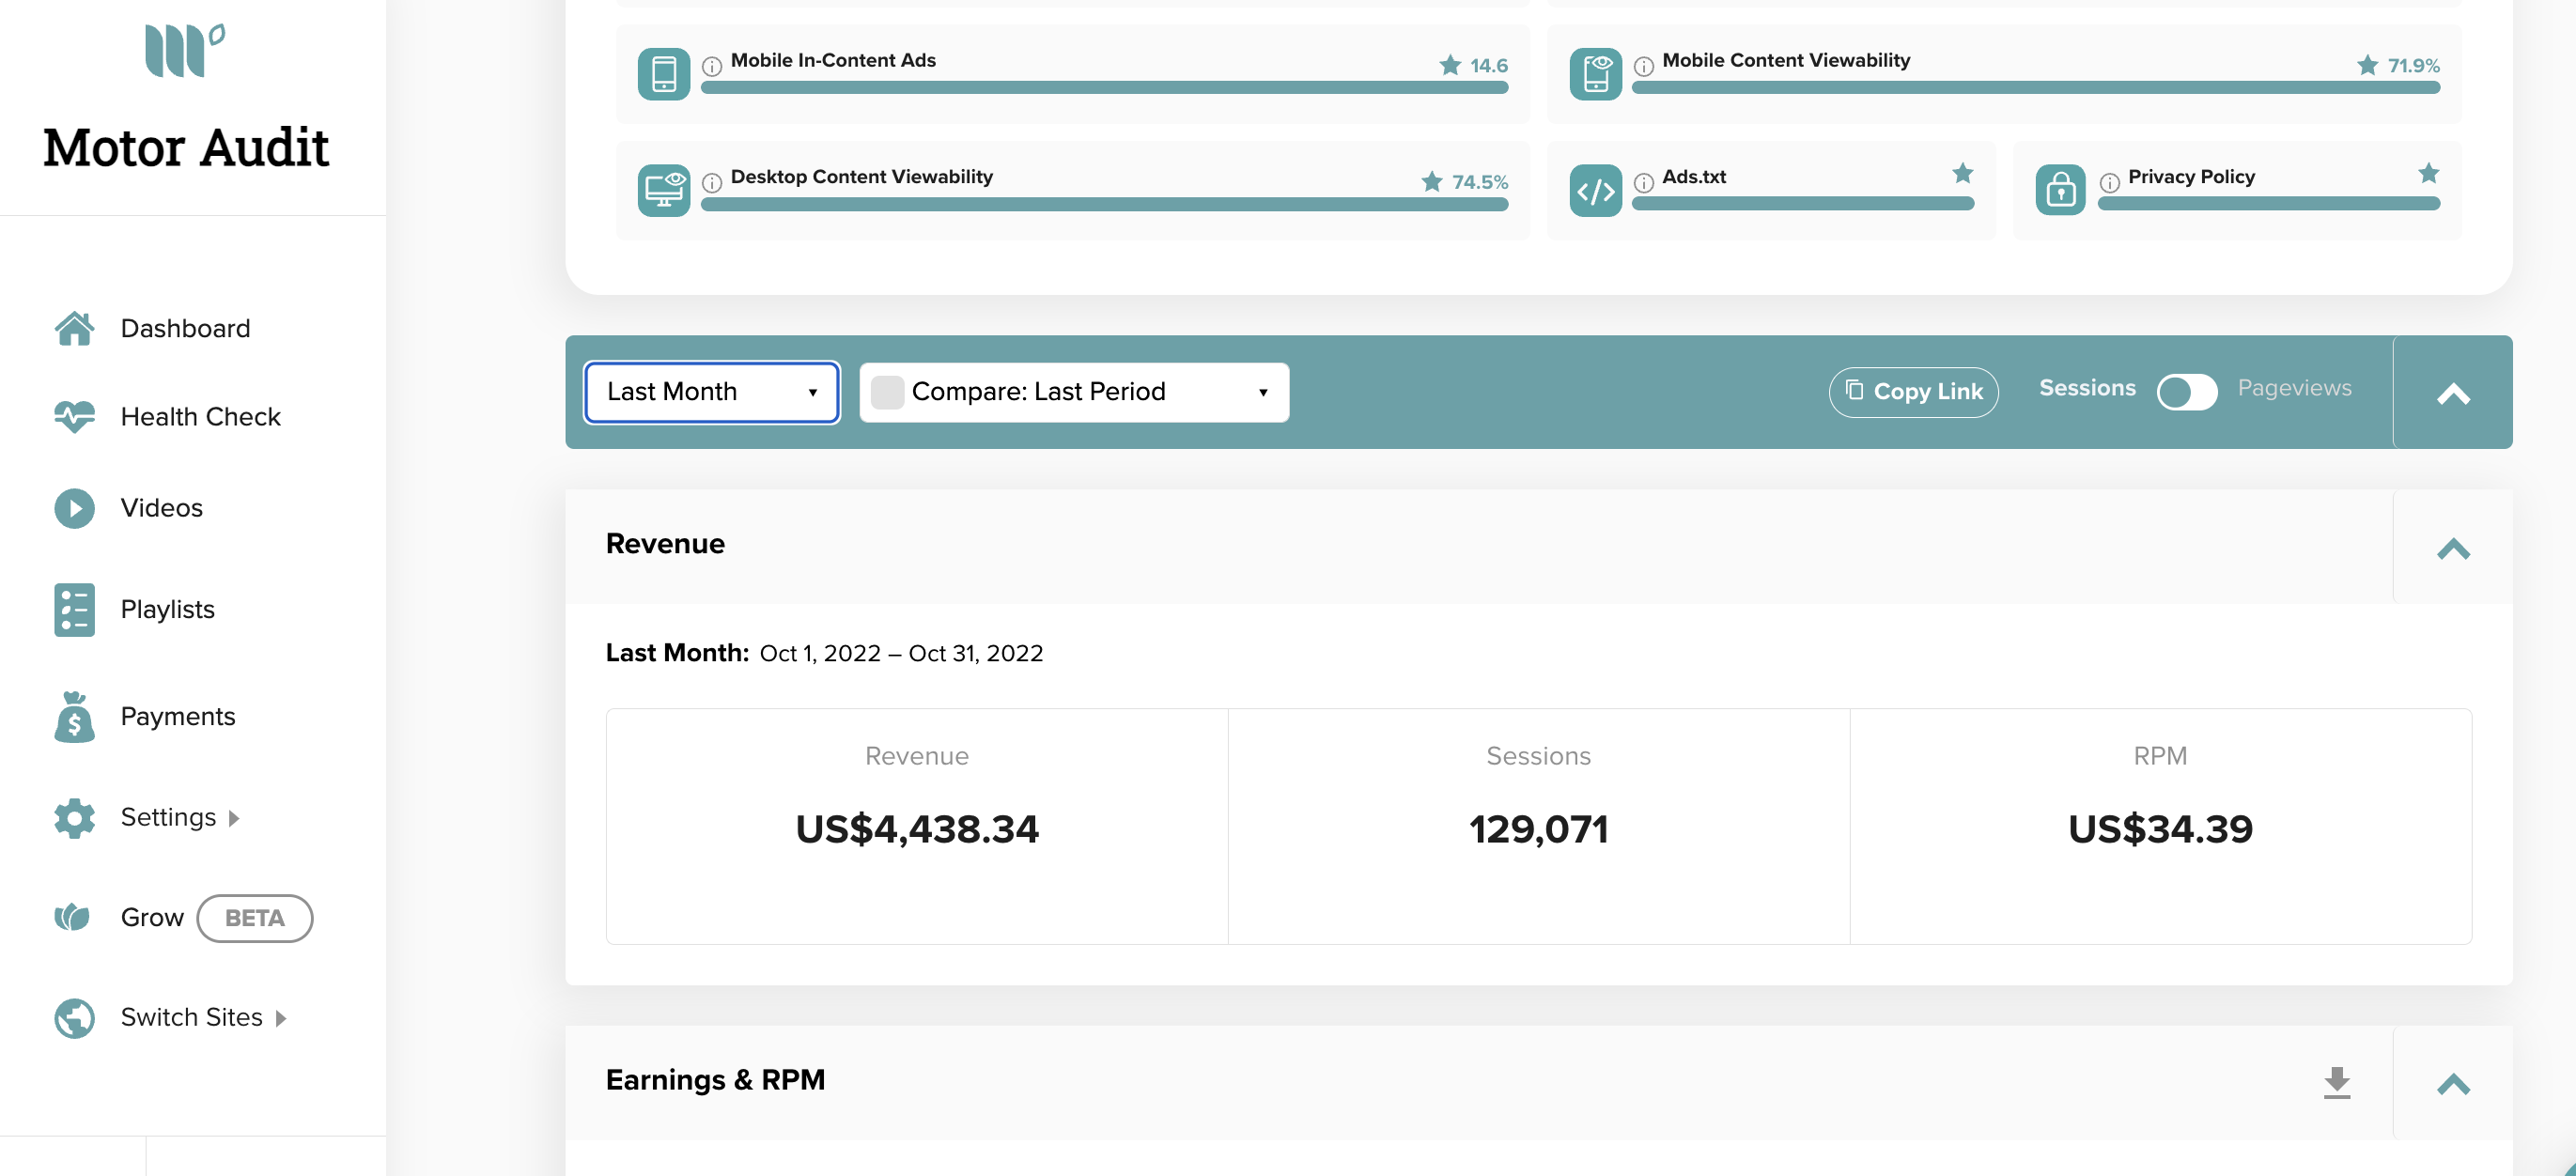Click the Grow leaf icon
Viewport: 2576px width, 1176px height.
[72, 917]
